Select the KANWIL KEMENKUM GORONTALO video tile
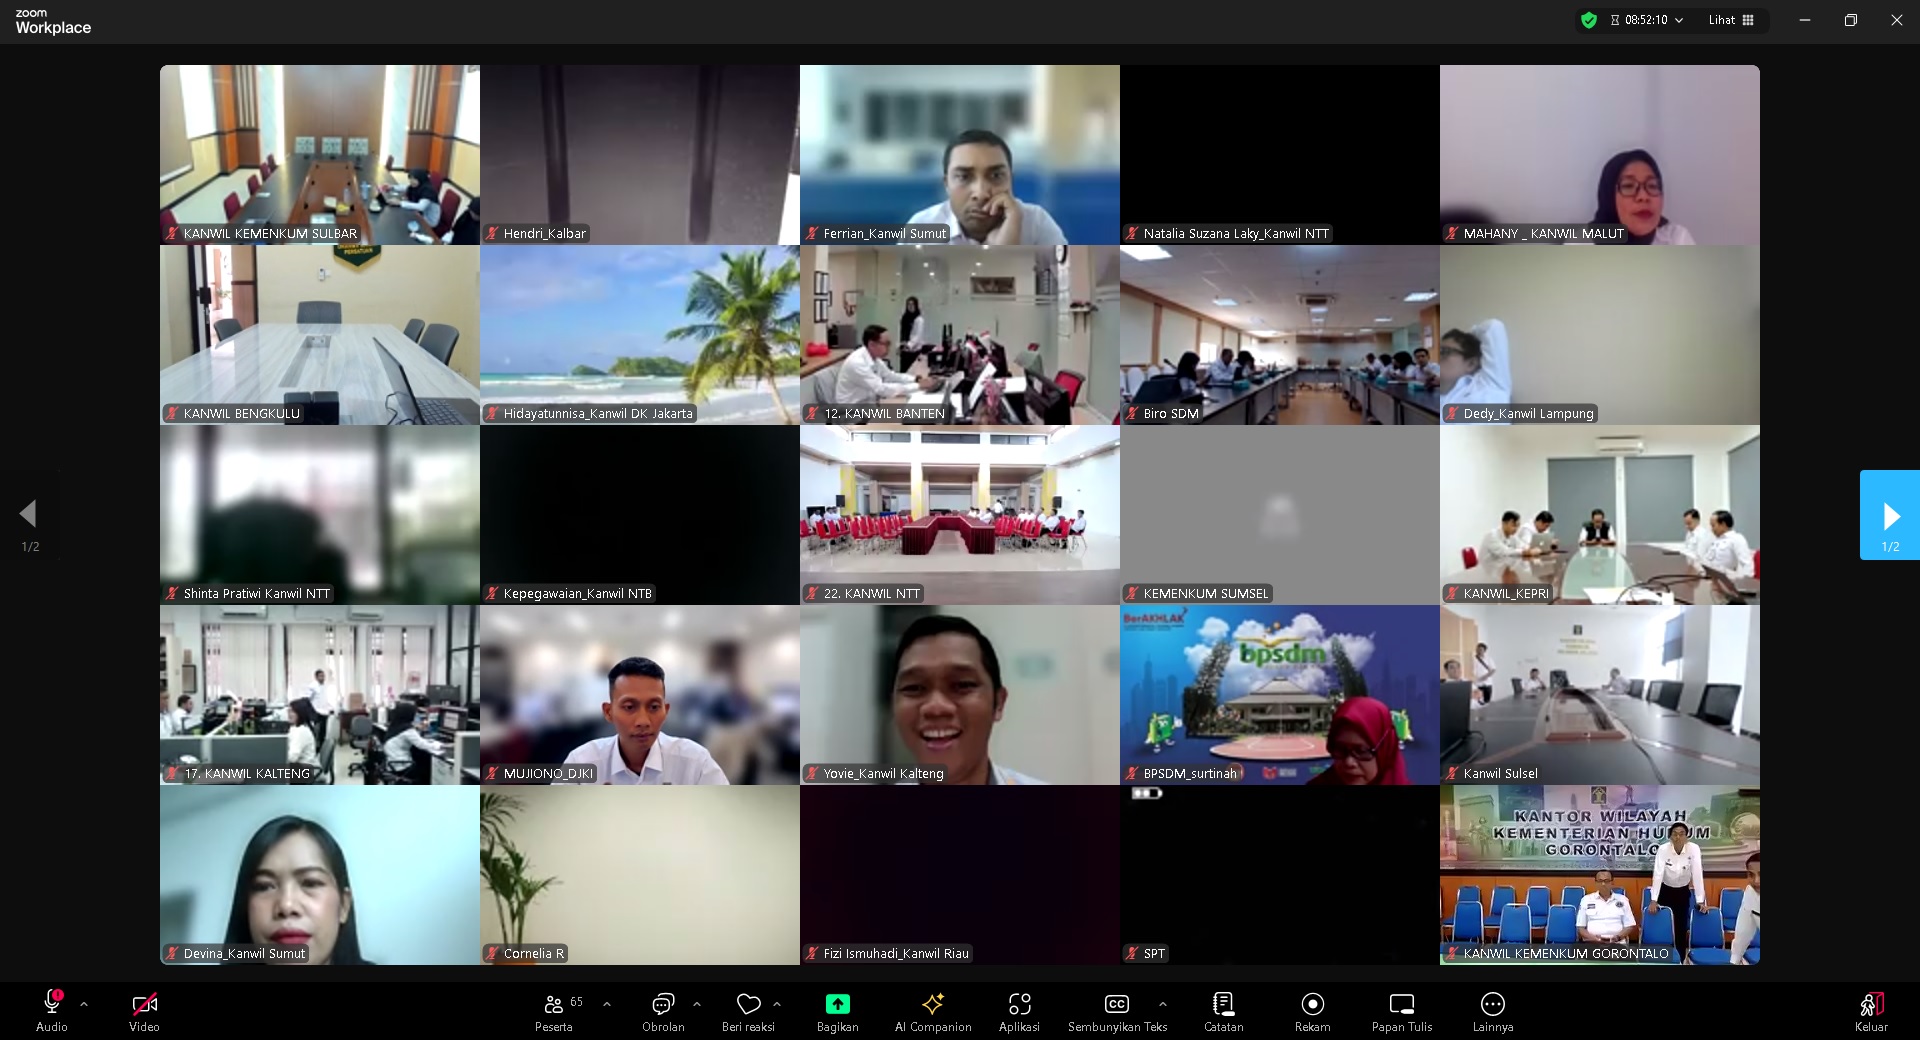 tap(1599, 875)
